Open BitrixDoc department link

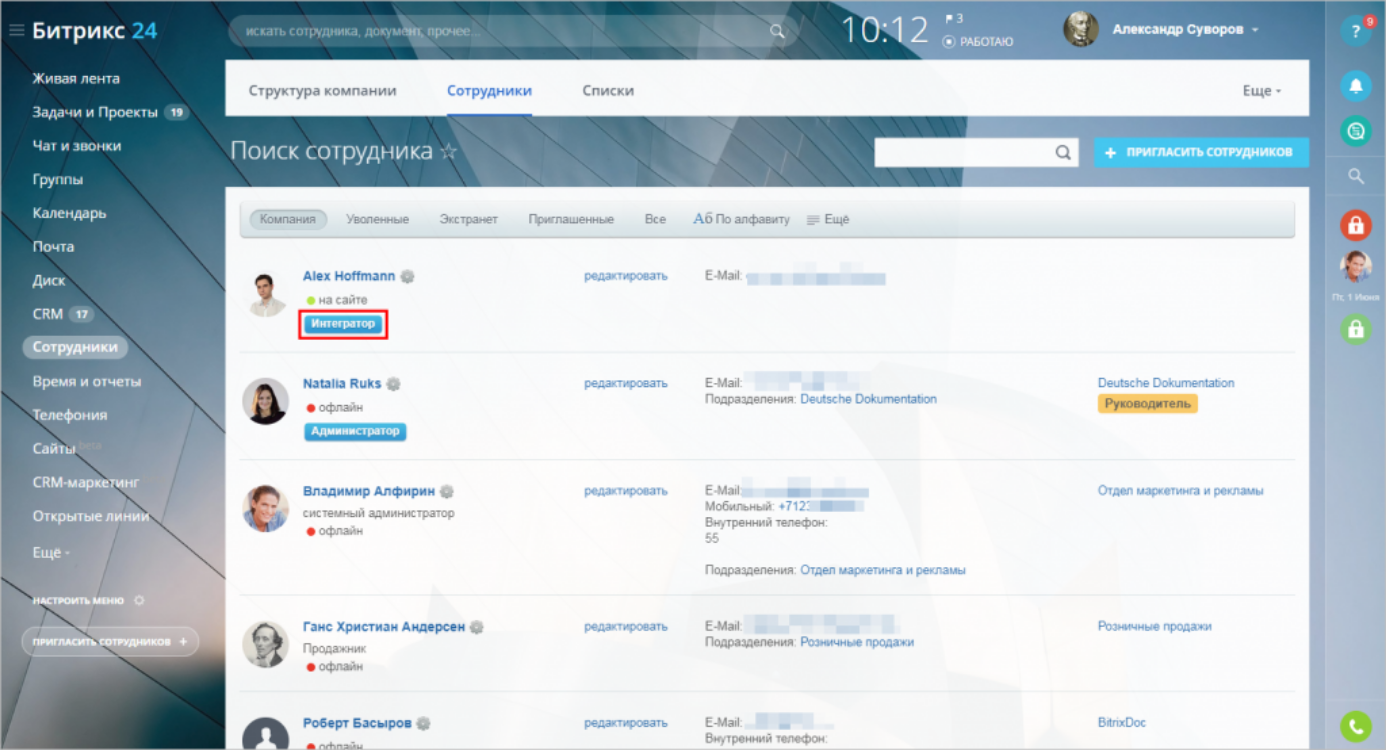[x=1122, y=722]
